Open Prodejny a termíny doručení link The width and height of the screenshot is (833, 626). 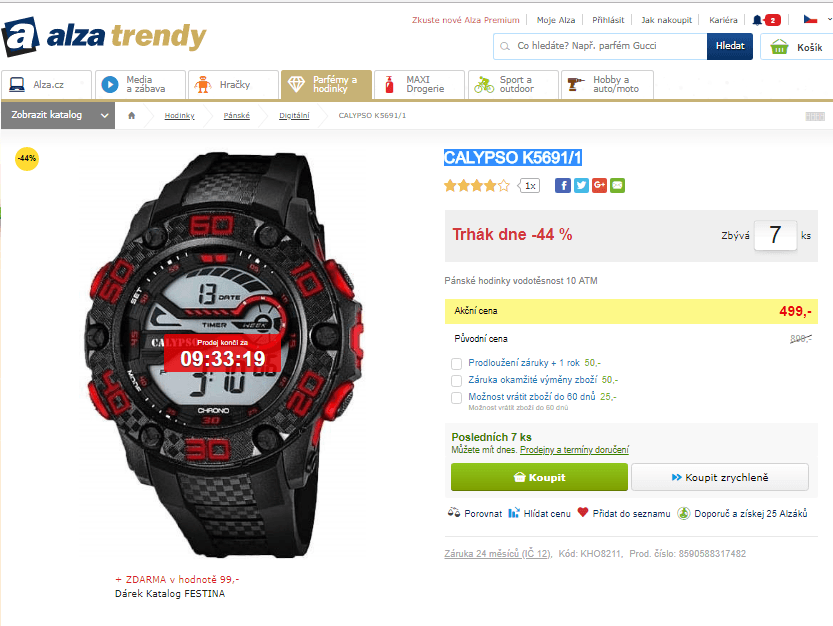coord(574,450)
